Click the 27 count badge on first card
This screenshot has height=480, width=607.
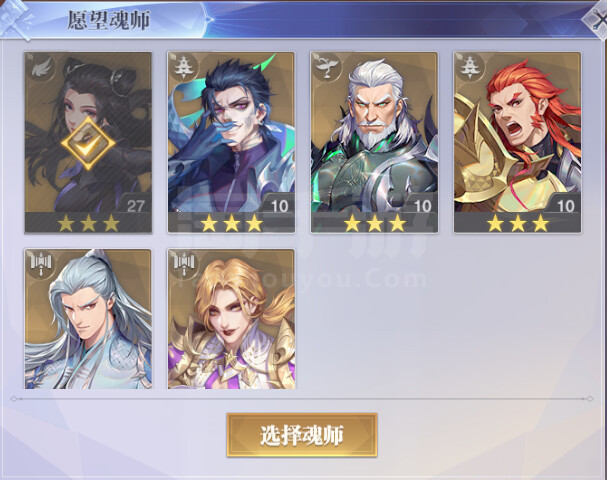(135, 206)
